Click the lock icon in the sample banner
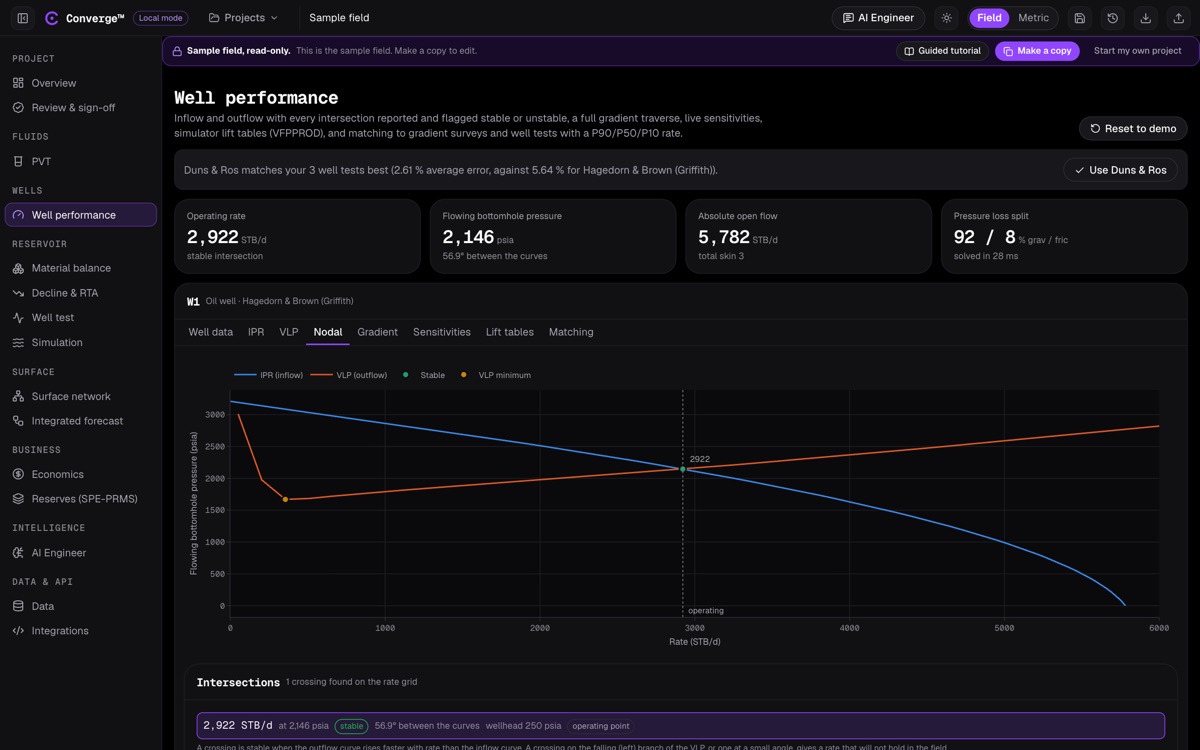 point(177,51)
